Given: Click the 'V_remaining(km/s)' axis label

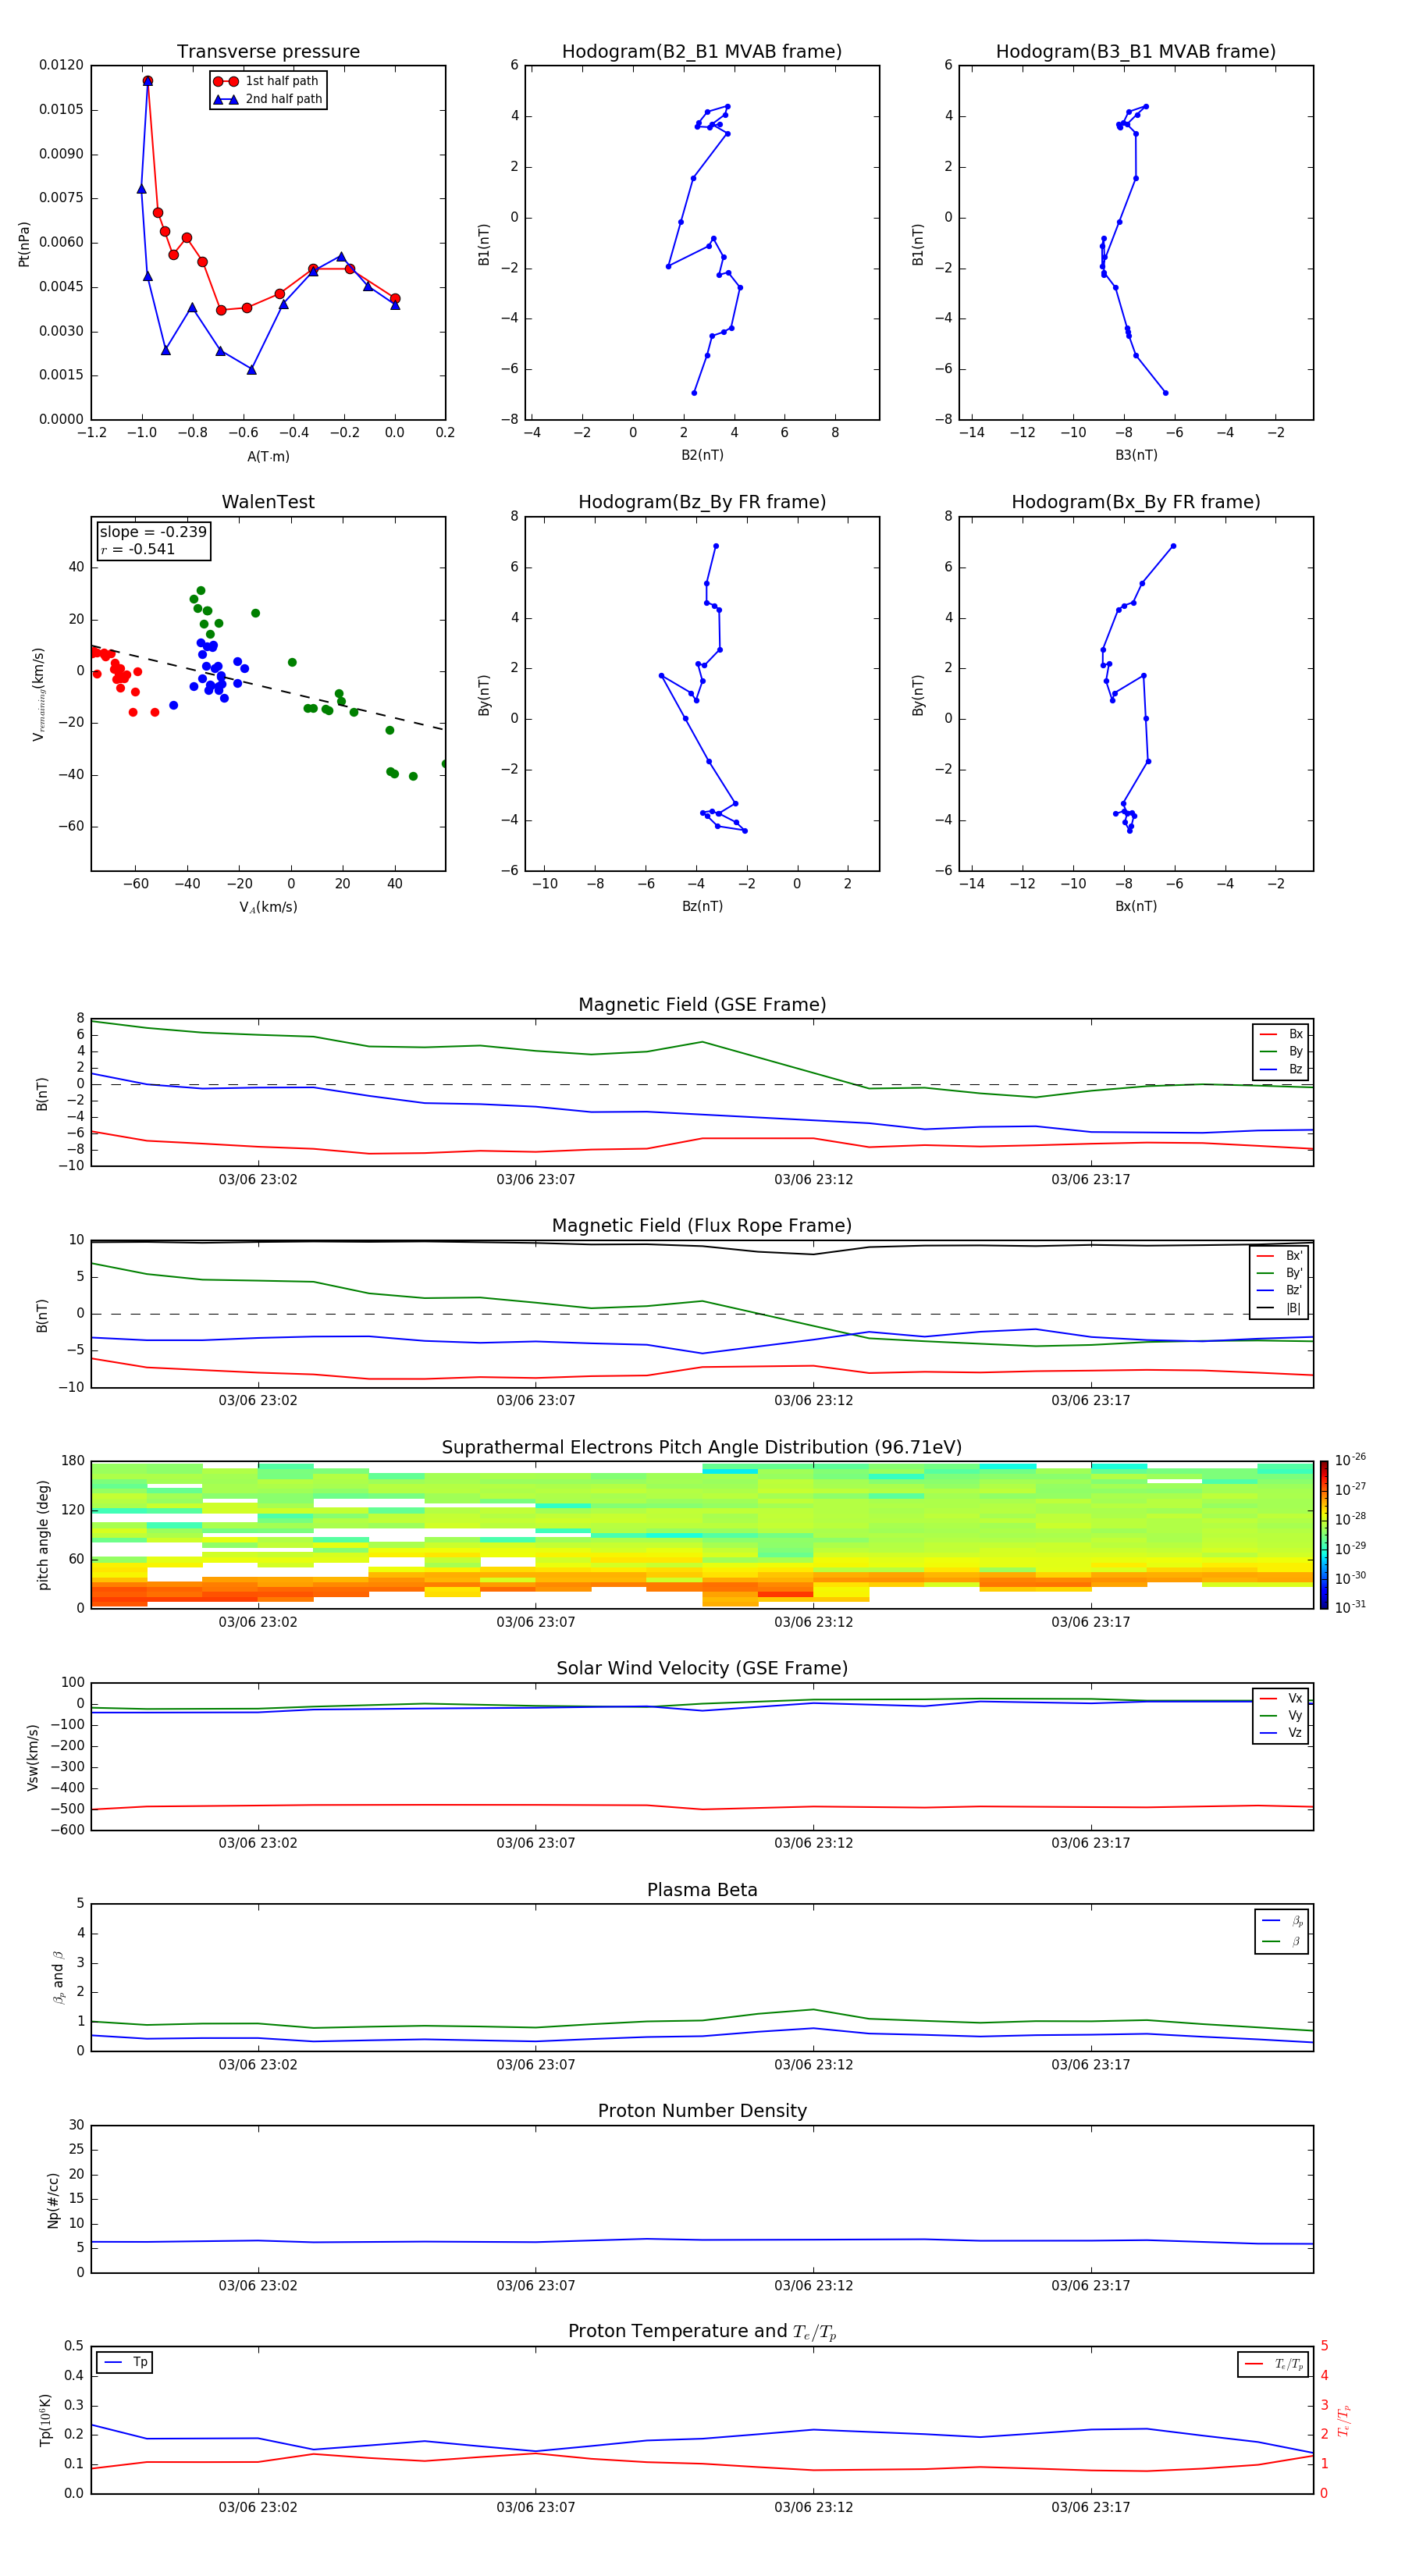Looking at the screenshot, I should tap(38, 694).
